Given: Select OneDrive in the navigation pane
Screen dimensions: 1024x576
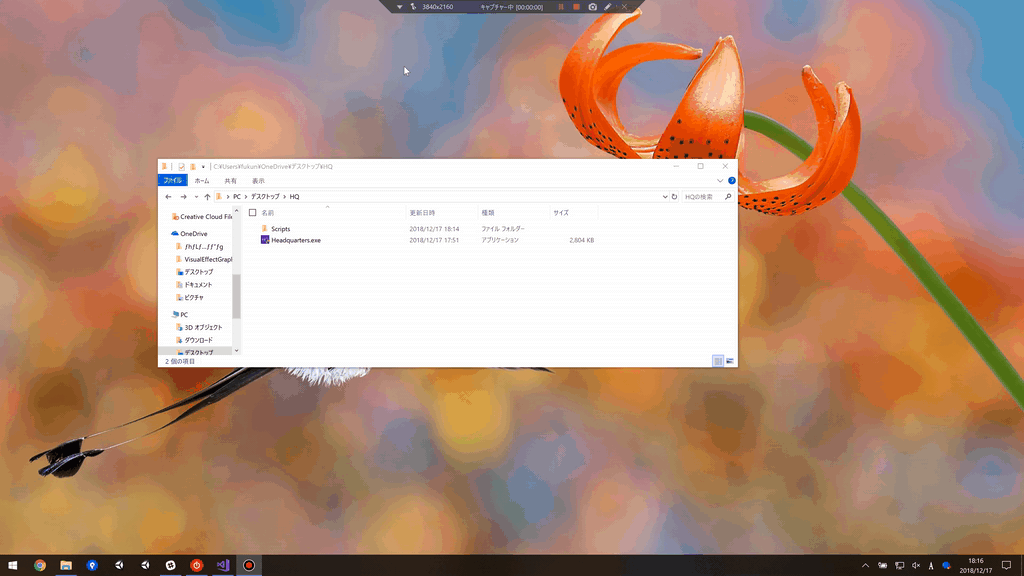Looking at the screenshot, I should 194,234.
